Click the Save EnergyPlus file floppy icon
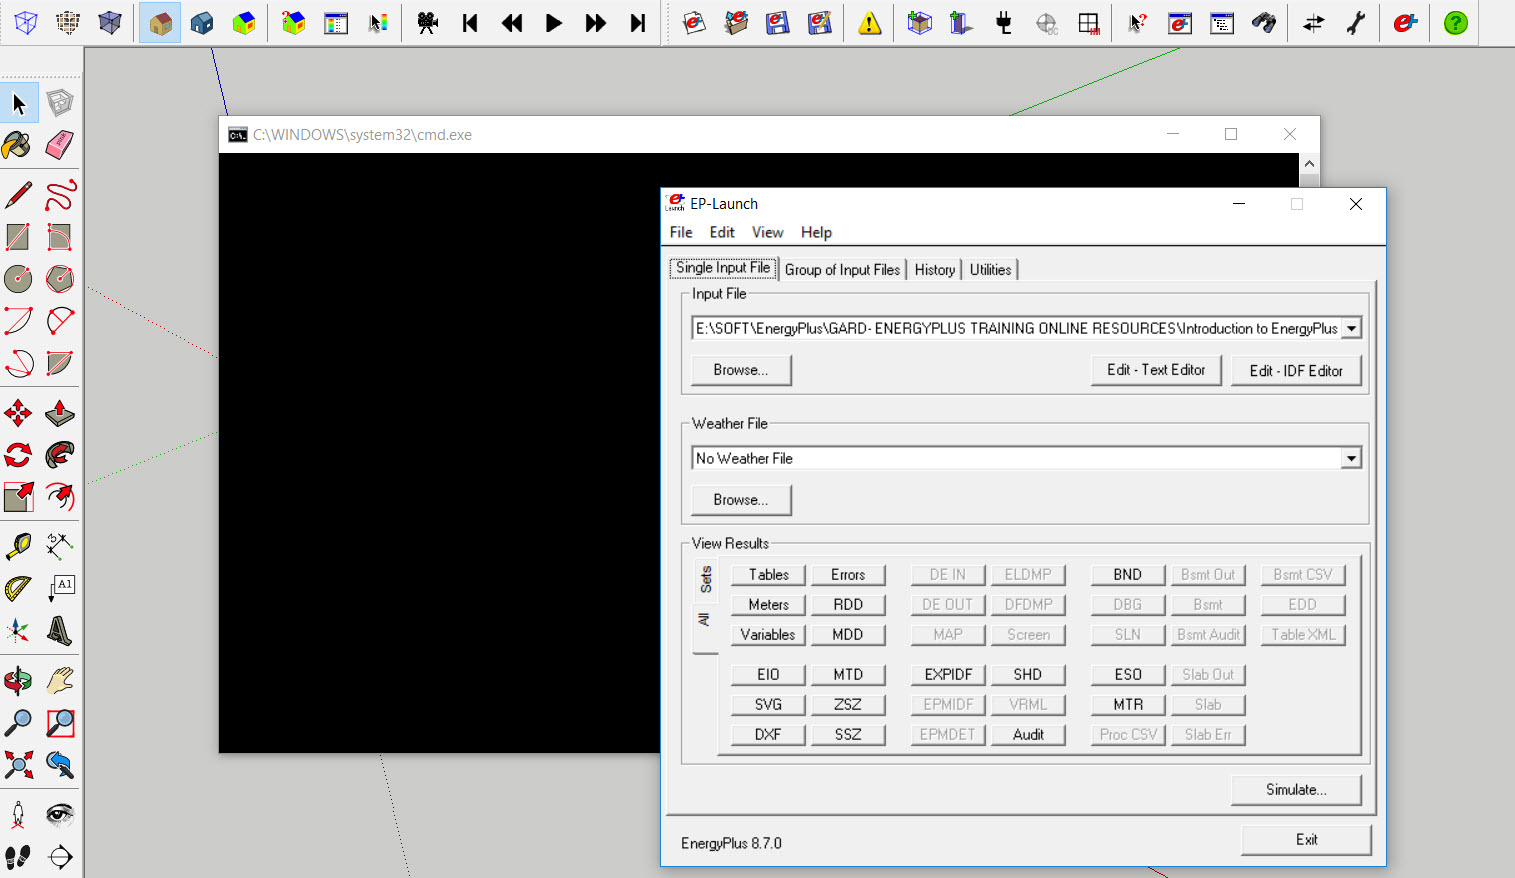1515x878 pixels. point(778,22)
